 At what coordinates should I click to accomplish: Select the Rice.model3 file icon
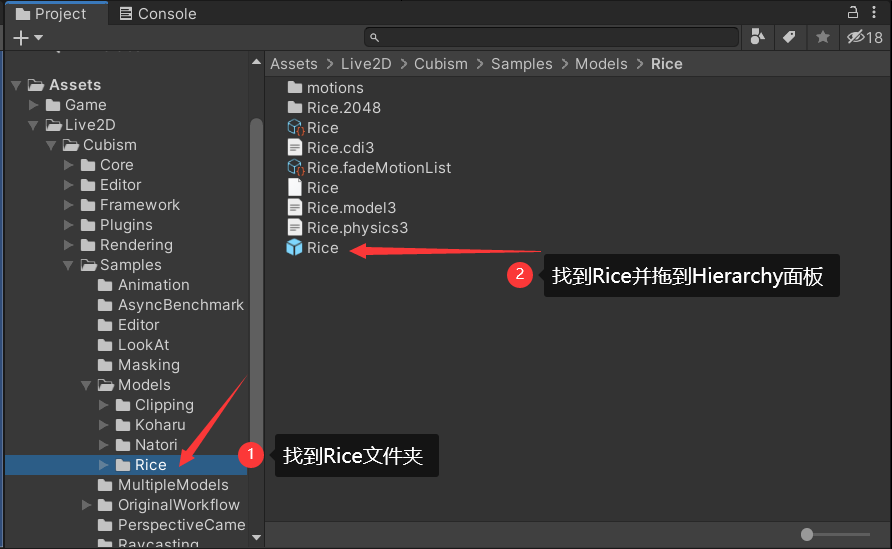coord(295,208)
